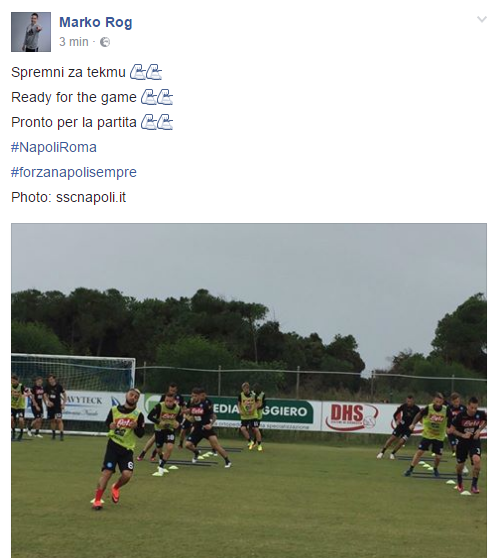Click the 'Pronto per la partita' text line
Image resolution: width=497 pixels, height=558 pixels.
pyautogui.click(x=74, y=122)
